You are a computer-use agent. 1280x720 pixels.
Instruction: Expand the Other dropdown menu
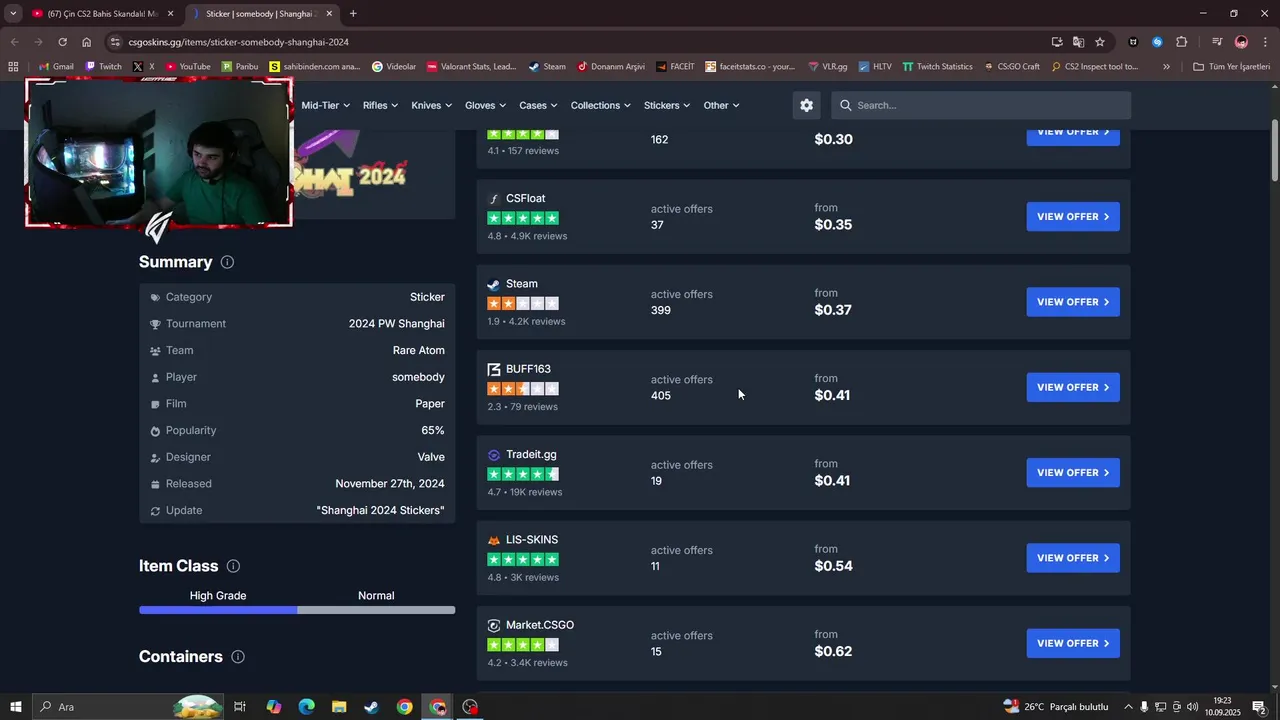pyautogui.click(x=721, y=105)
